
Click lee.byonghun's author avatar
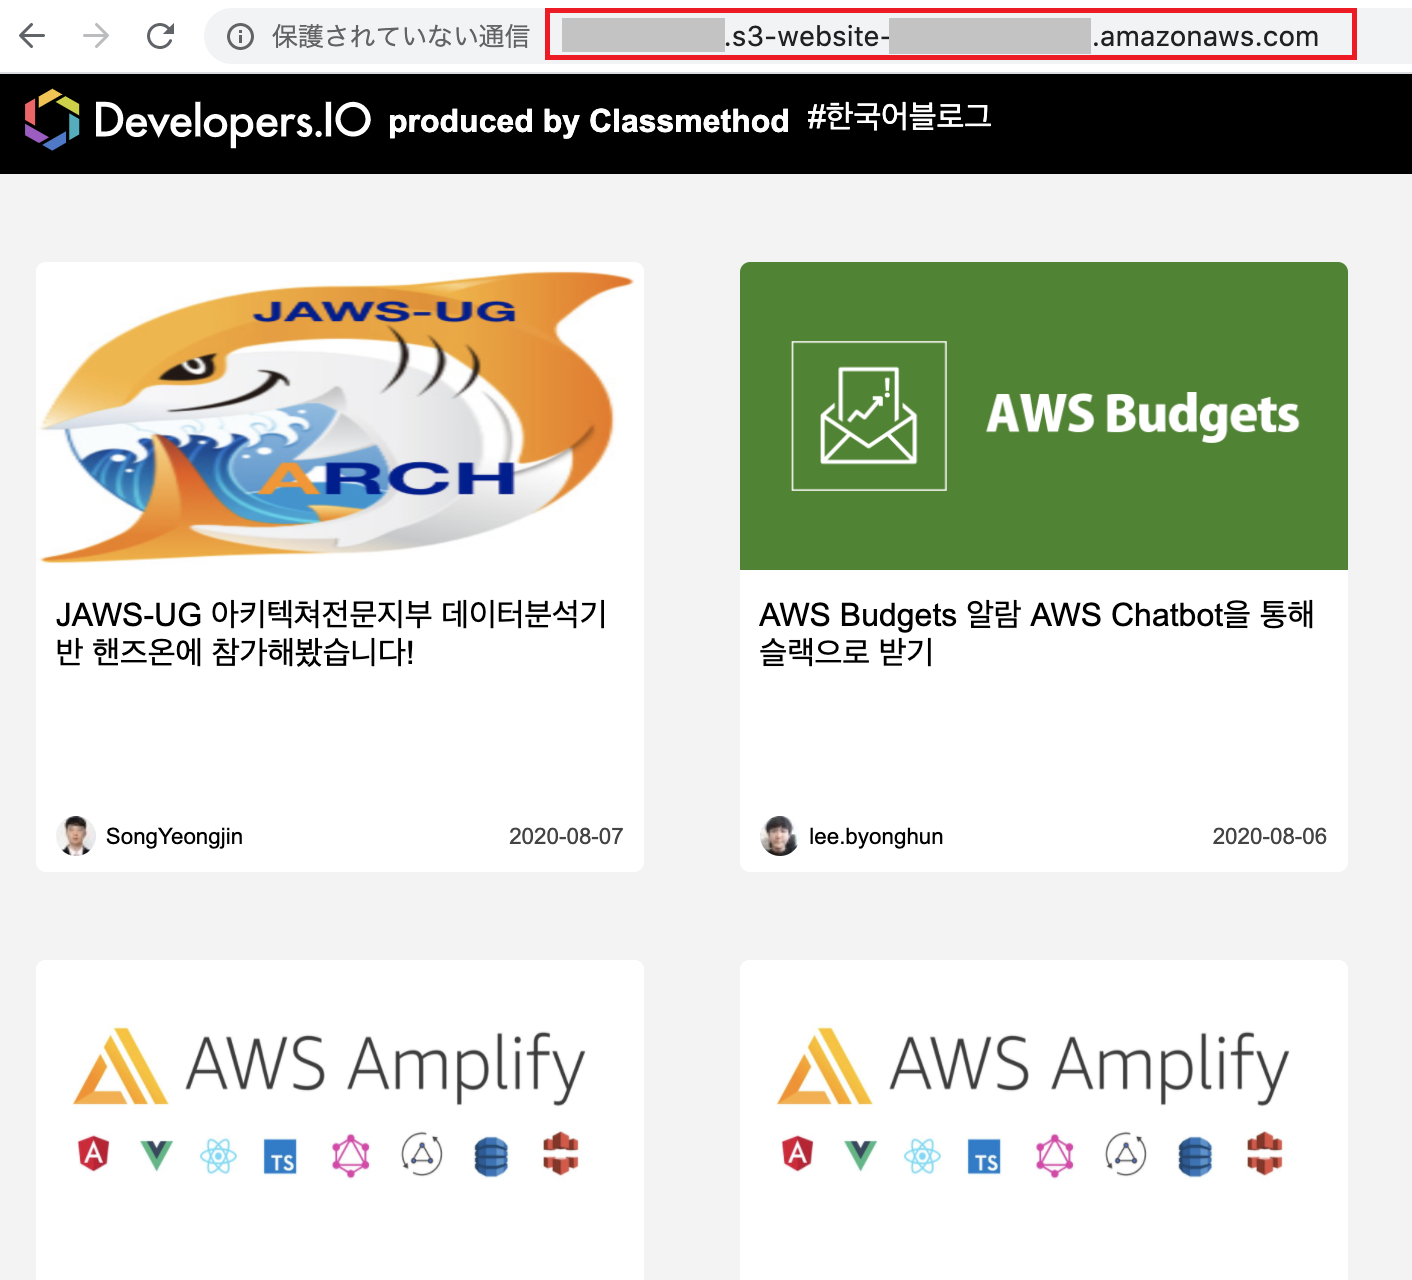coord(778,836)
